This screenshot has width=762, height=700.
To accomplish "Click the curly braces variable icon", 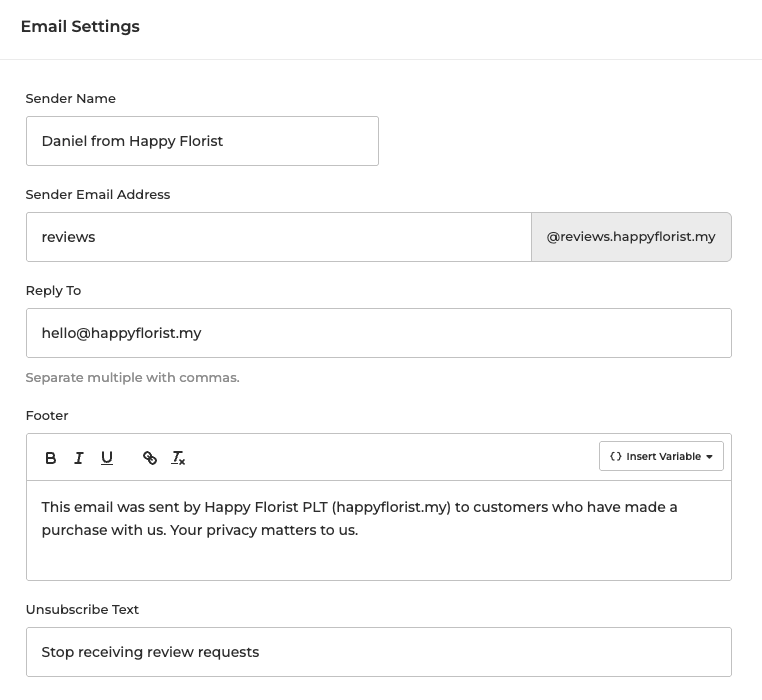I will click(x=616, y=457).
